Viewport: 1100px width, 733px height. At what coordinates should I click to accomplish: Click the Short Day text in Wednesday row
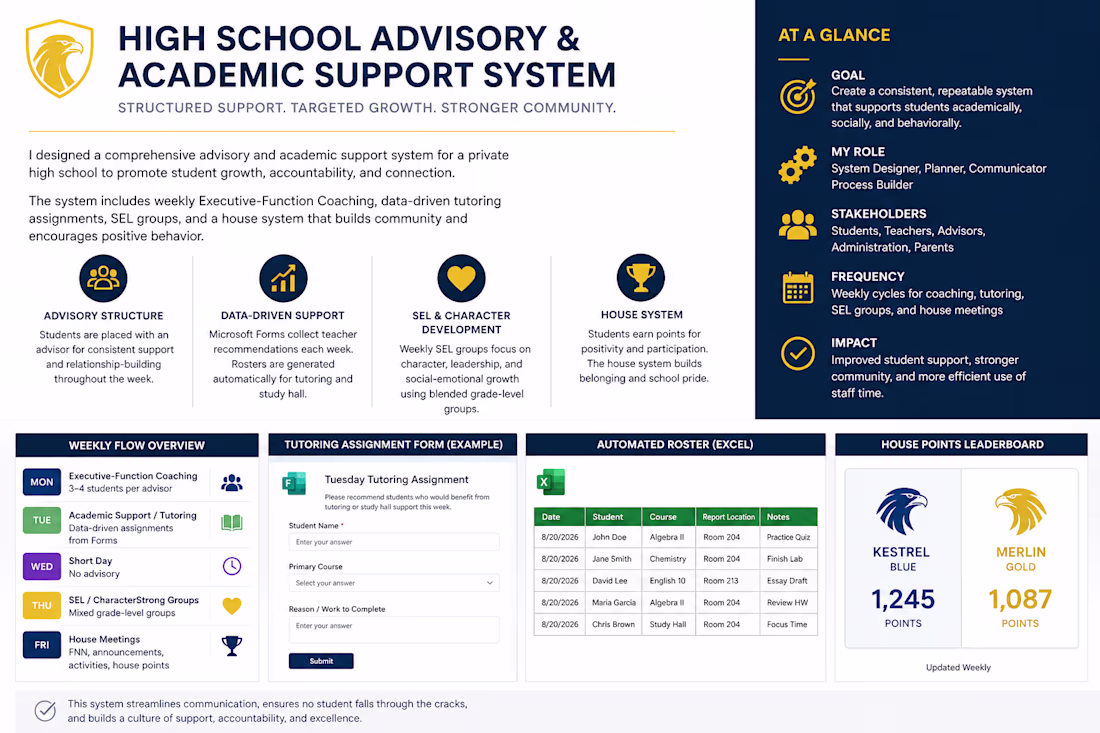pyautogui.click(x=90, y=561)
